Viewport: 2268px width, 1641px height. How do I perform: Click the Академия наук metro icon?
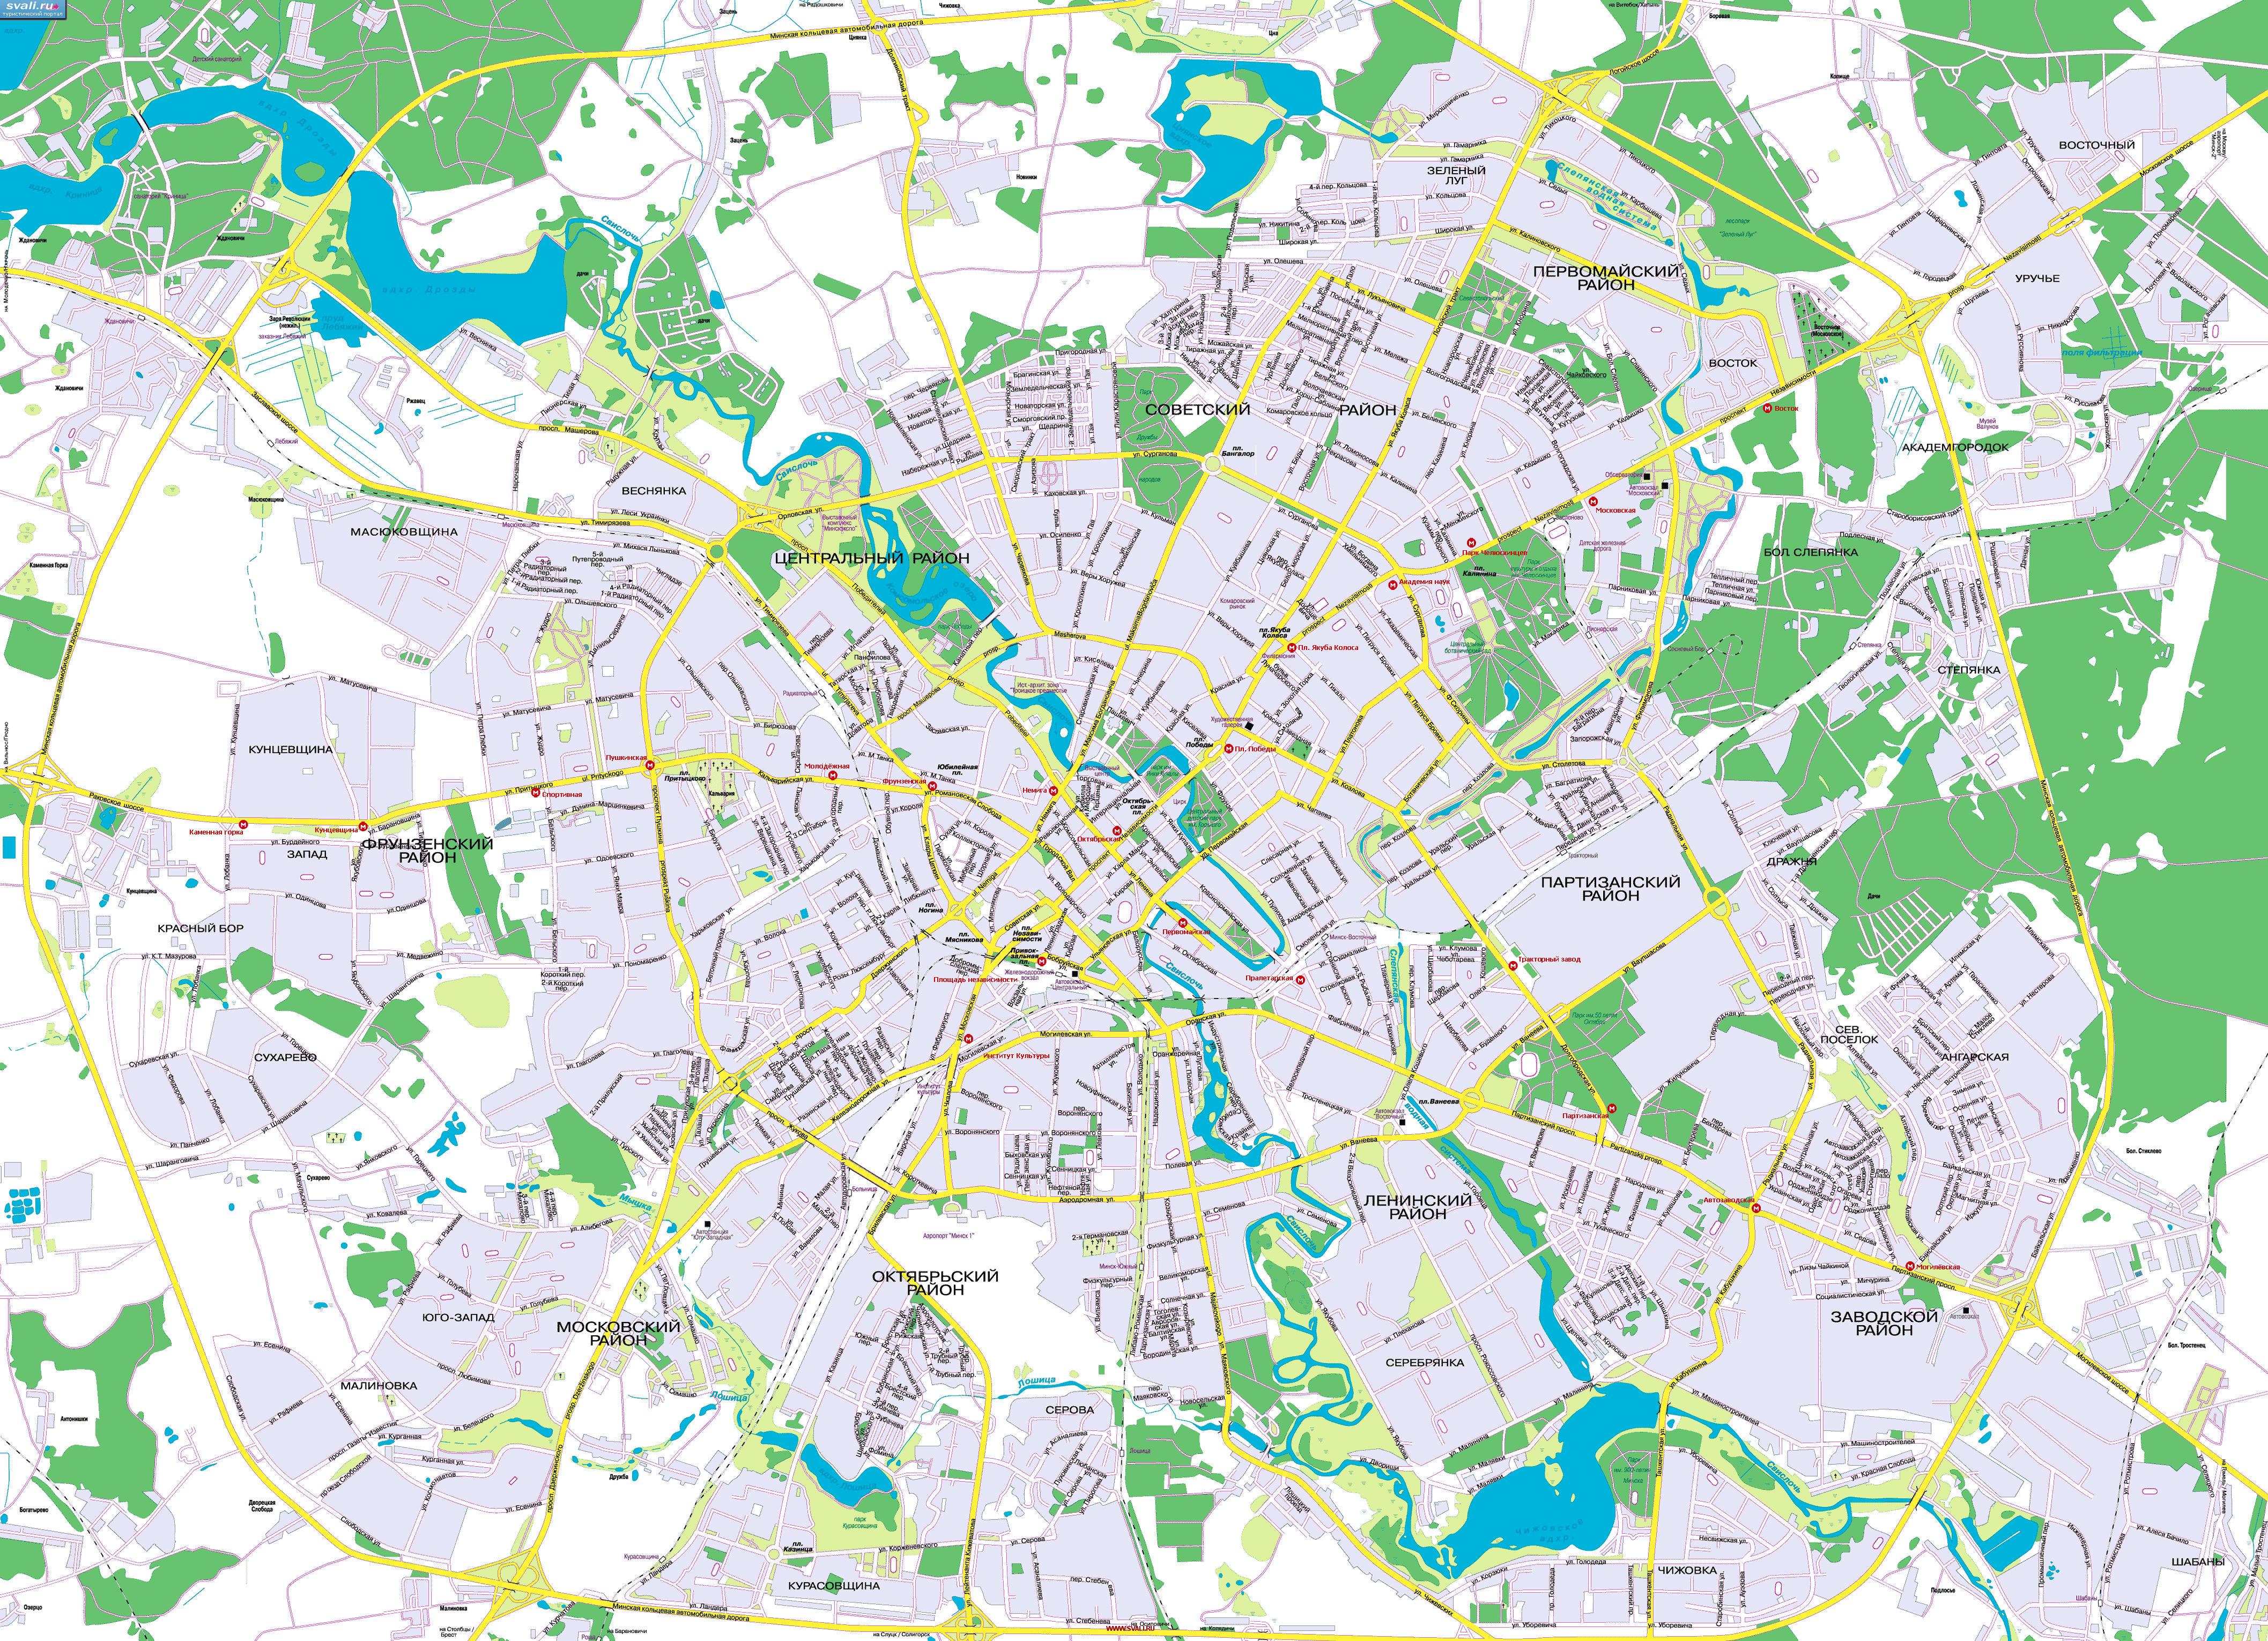click(x=1393, y=586)
